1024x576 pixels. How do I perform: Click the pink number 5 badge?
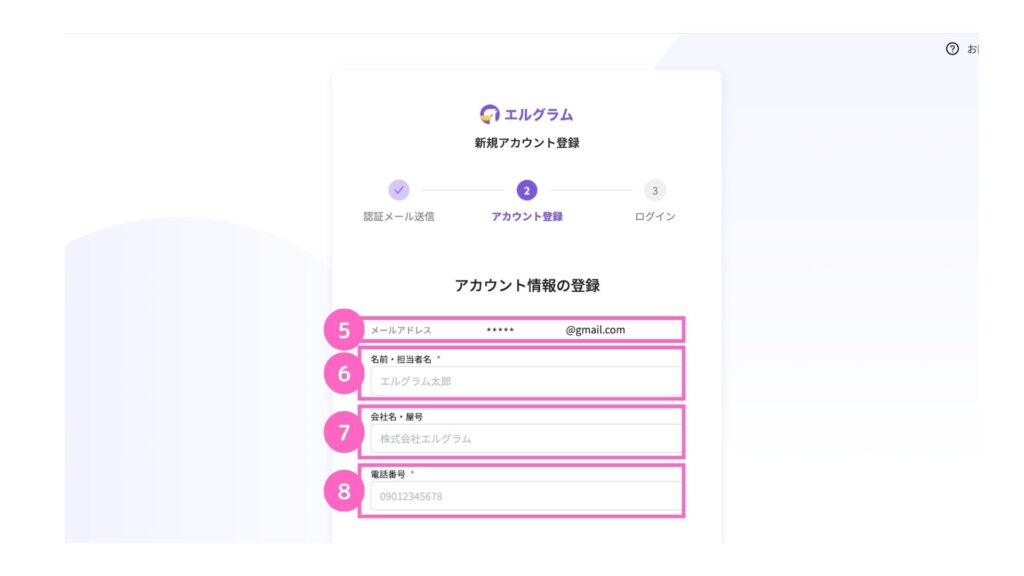[x=343, y=330]
